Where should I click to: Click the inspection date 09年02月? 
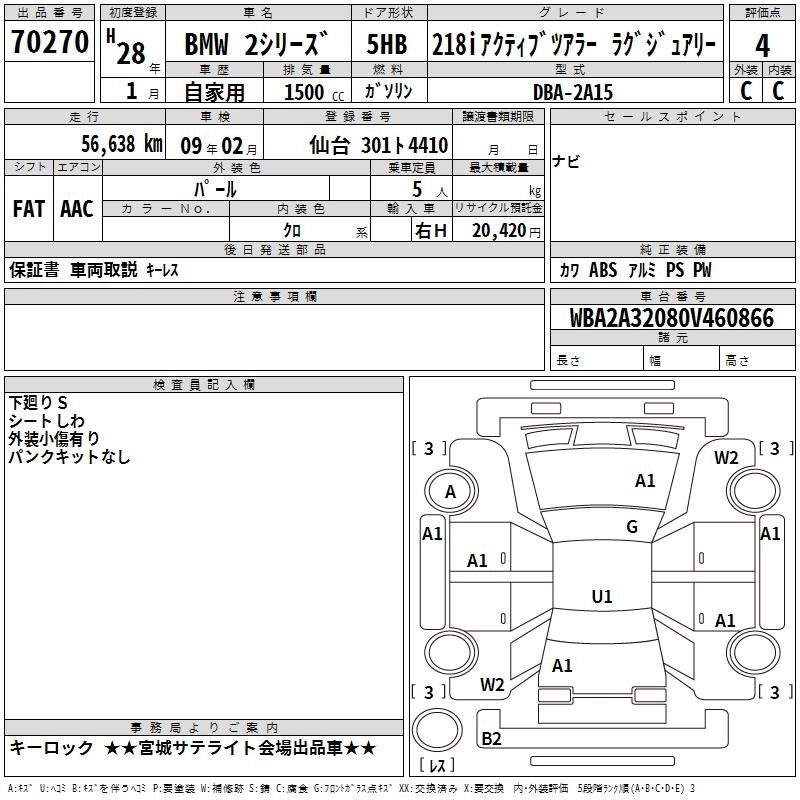point(219,146)
